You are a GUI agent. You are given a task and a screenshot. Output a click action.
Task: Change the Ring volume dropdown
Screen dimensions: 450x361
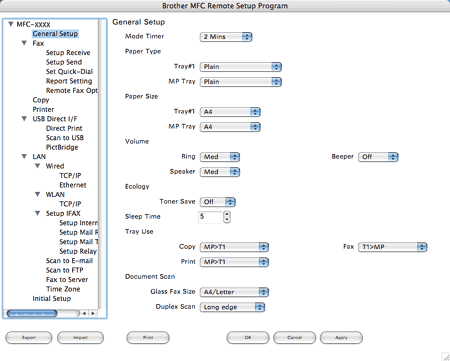[220, 157]
